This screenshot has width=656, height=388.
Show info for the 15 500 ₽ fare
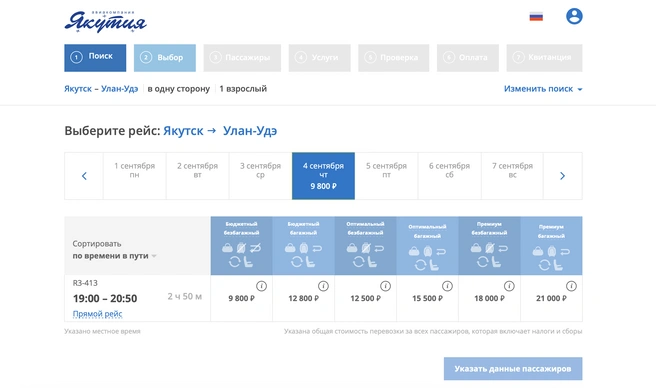[447, 286]
